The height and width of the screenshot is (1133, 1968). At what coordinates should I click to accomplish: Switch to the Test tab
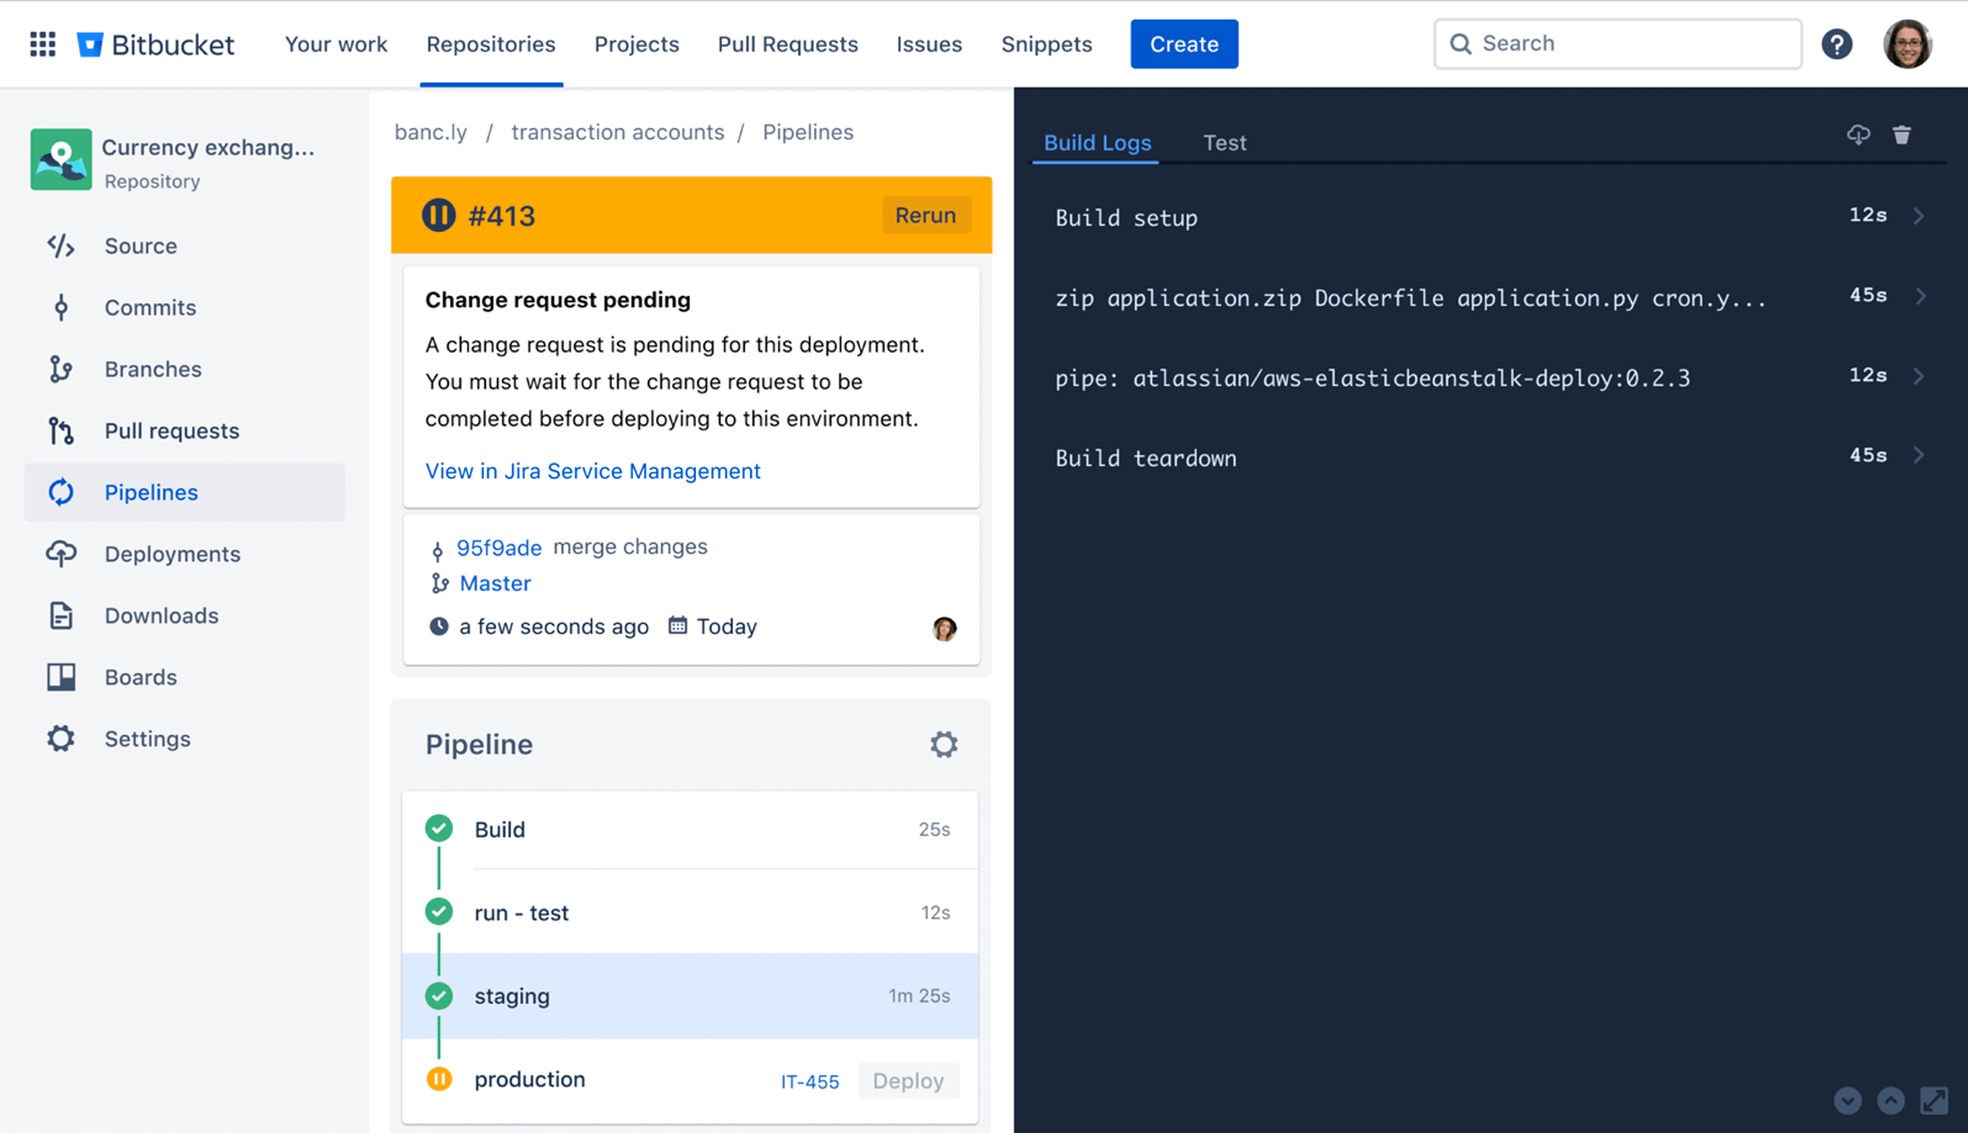click(1223, 141)
